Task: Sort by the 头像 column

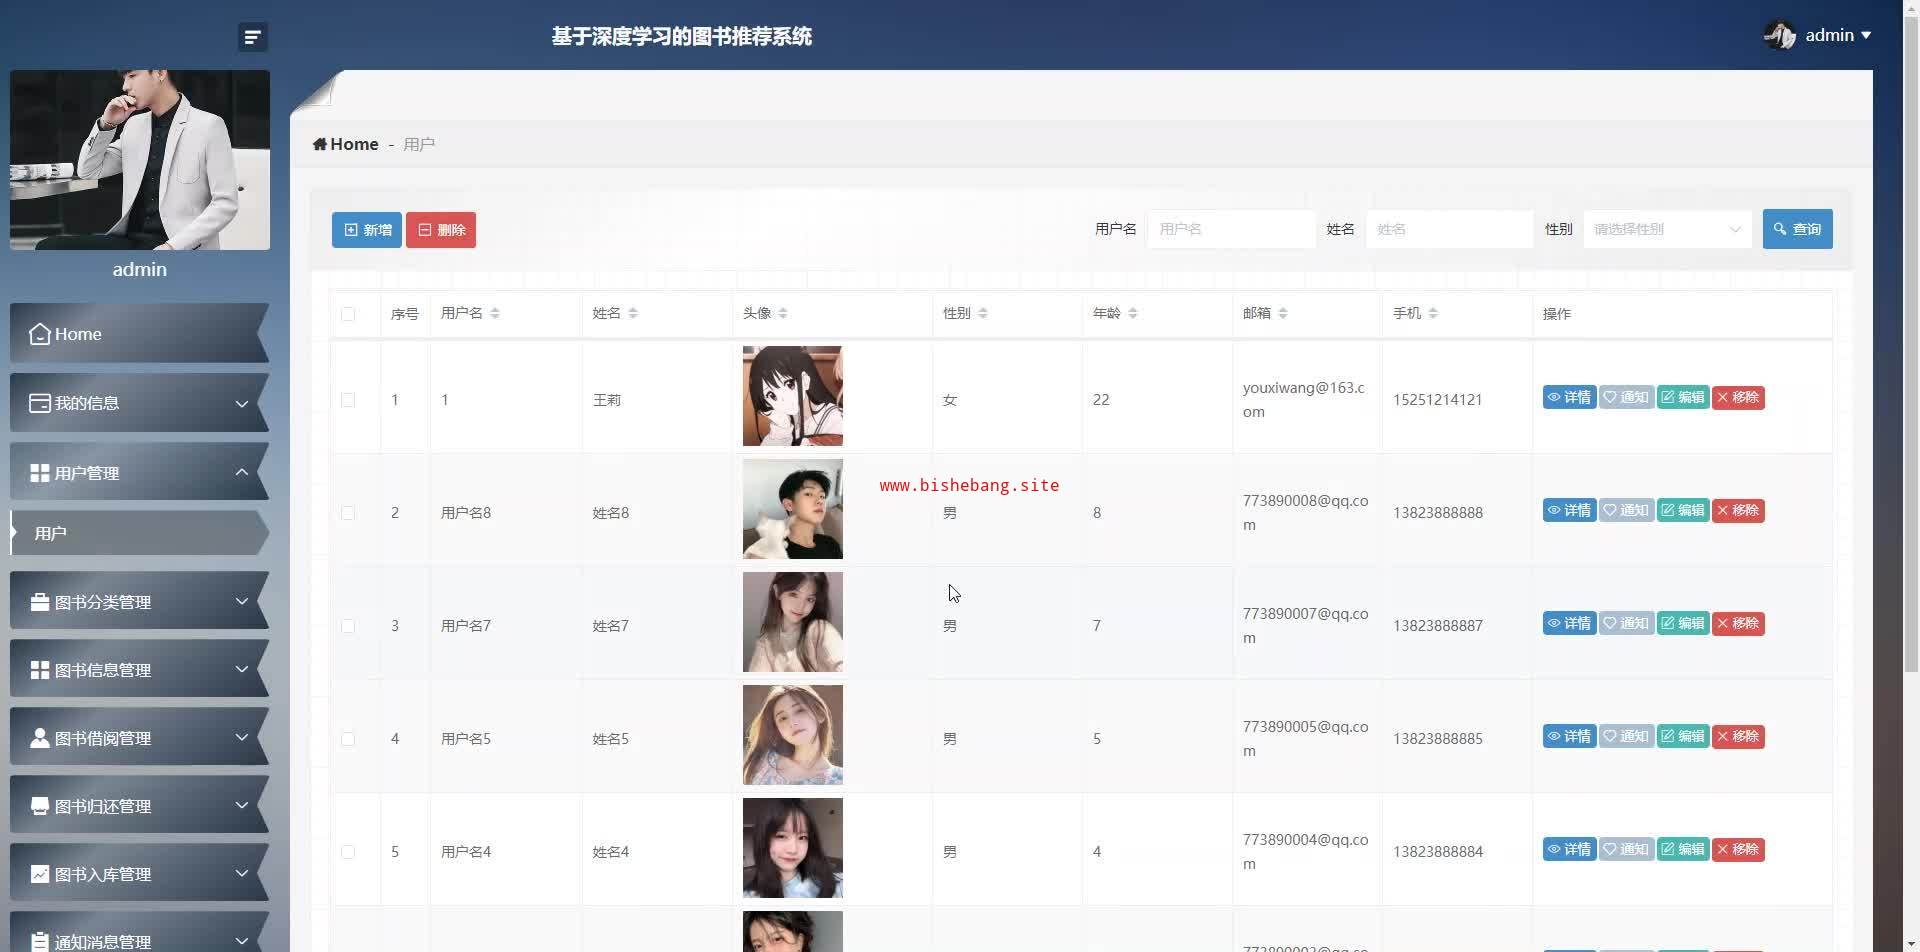Action: (783, 314)
